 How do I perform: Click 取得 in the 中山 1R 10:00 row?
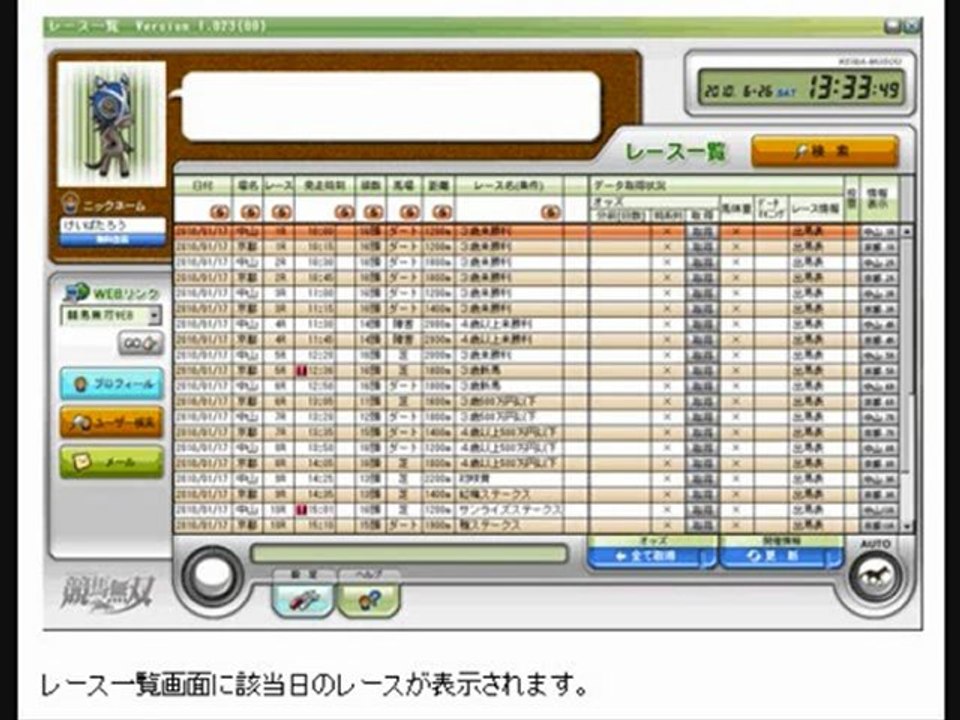[x=702, y=232]
